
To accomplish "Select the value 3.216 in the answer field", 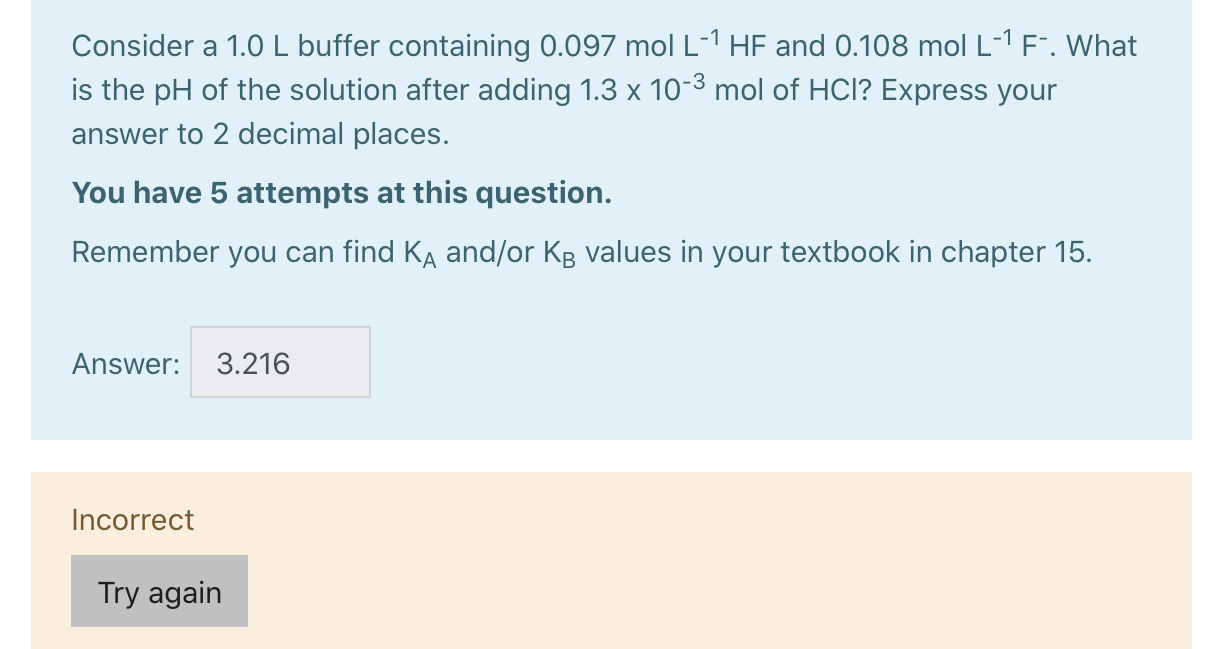I will point(251,362).
